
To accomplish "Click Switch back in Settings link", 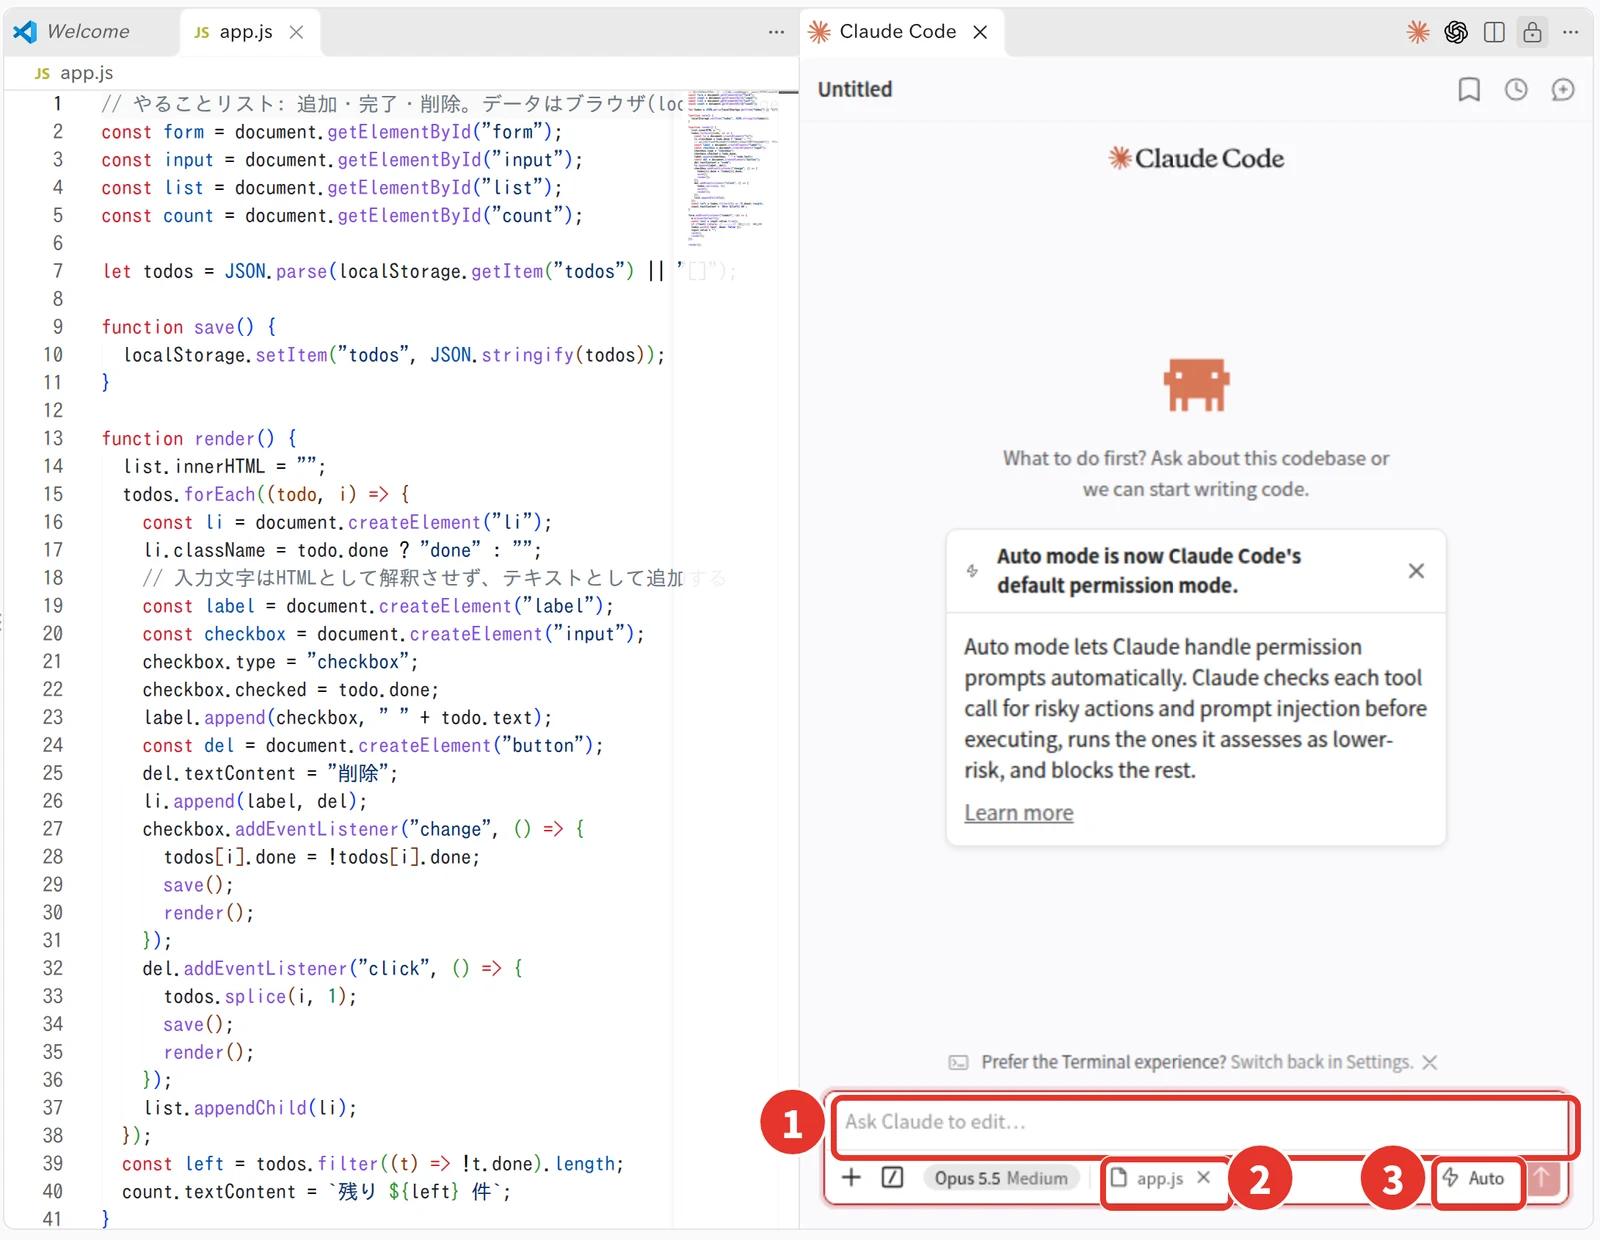I will coord(1321,1062).
